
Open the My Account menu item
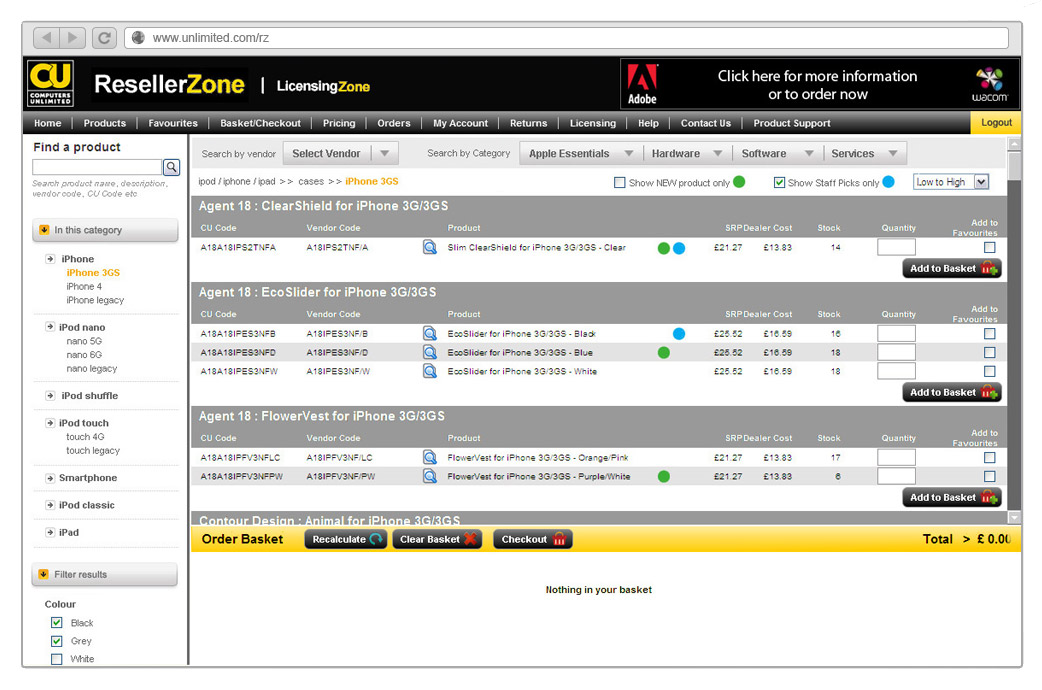point(461,123)
